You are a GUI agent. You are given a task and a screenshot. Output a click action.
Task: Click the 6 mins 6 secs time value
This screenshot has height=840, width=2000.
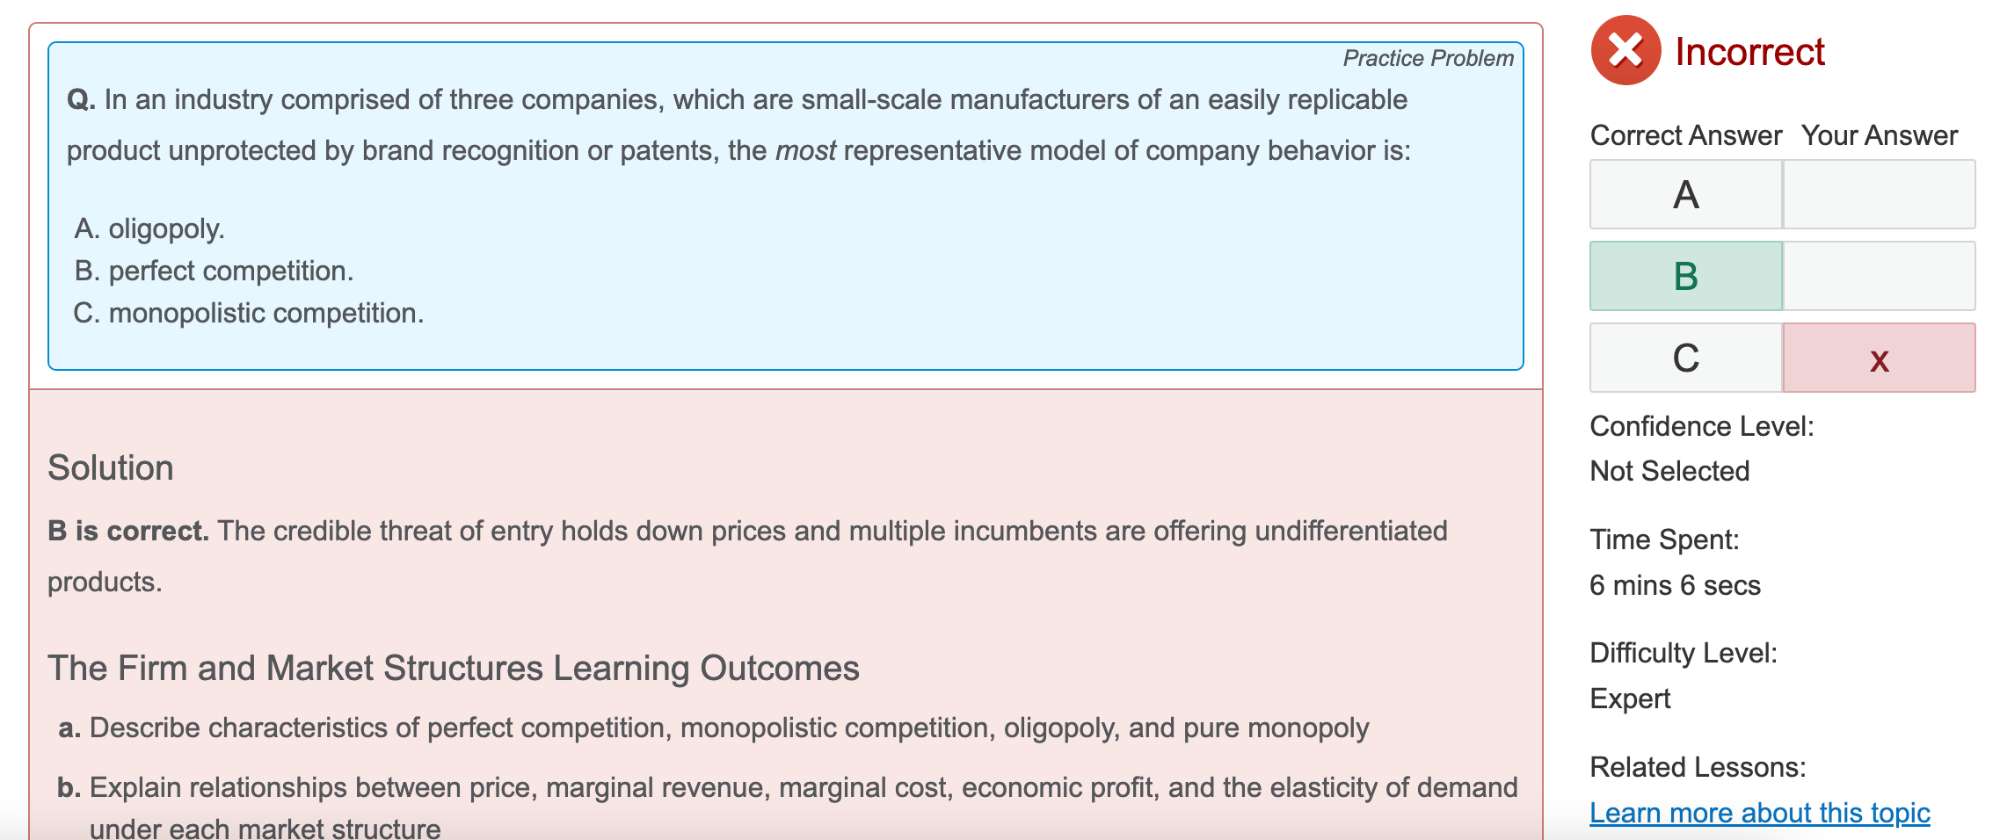pyautogui.click(x=1675, y=585)
